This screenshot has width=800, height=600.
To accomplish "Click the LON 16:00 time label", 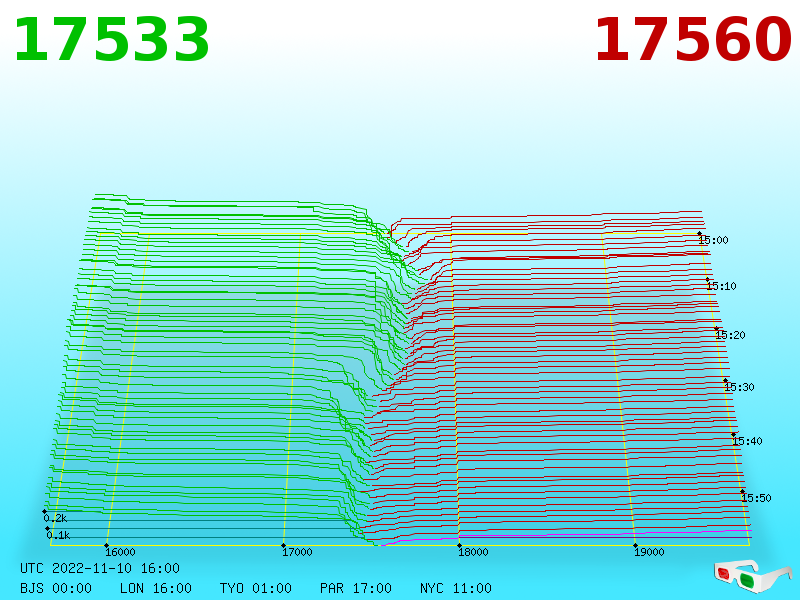I will pyautogui.click(x=156, y=588).
